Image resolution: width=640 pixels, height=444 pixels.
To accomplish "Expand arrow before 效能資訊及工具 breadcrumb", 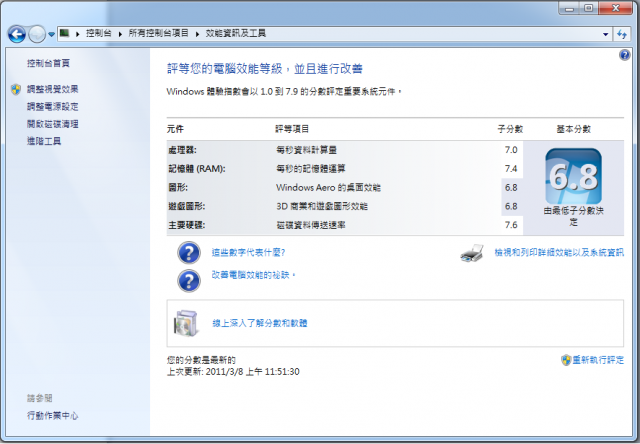I will pyautogui.click(x=197, y=34).
